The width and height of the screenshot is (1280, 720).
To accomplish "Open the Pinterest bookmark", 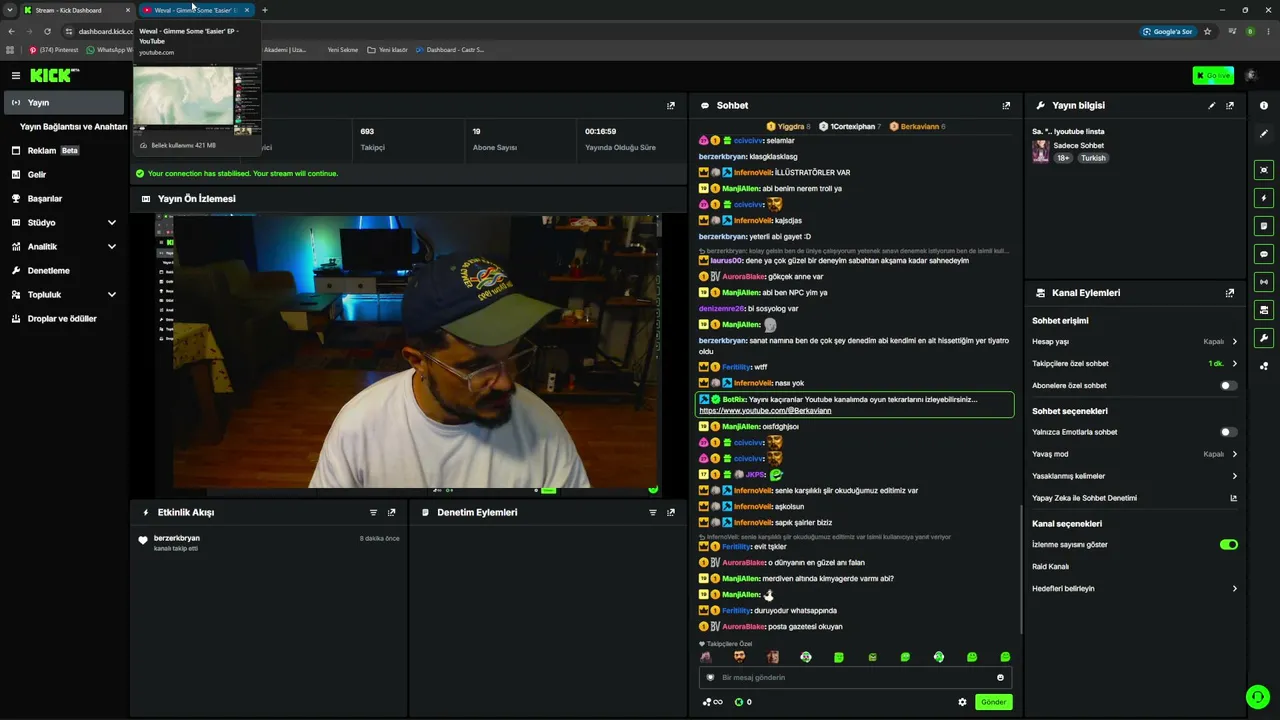I will 54,49.
